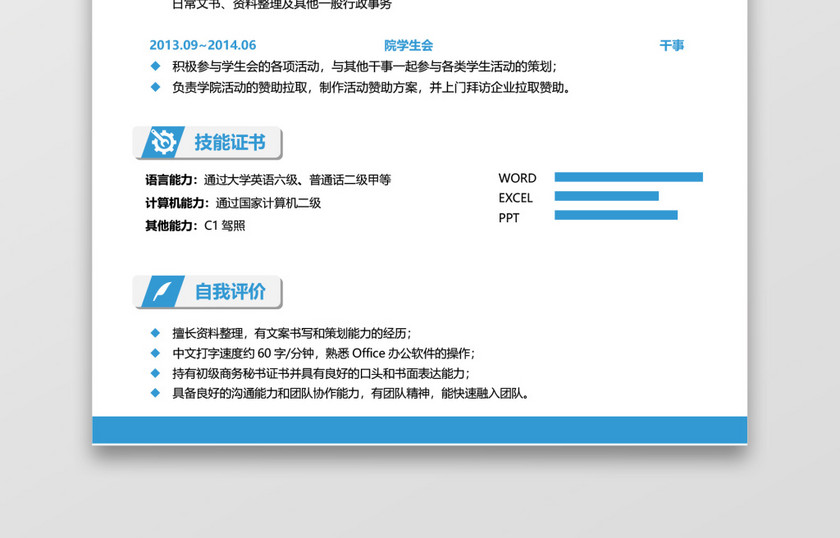Click the text 通过国家计算机二级
This screenshot has width=840, height=538.
pos(268,203)
